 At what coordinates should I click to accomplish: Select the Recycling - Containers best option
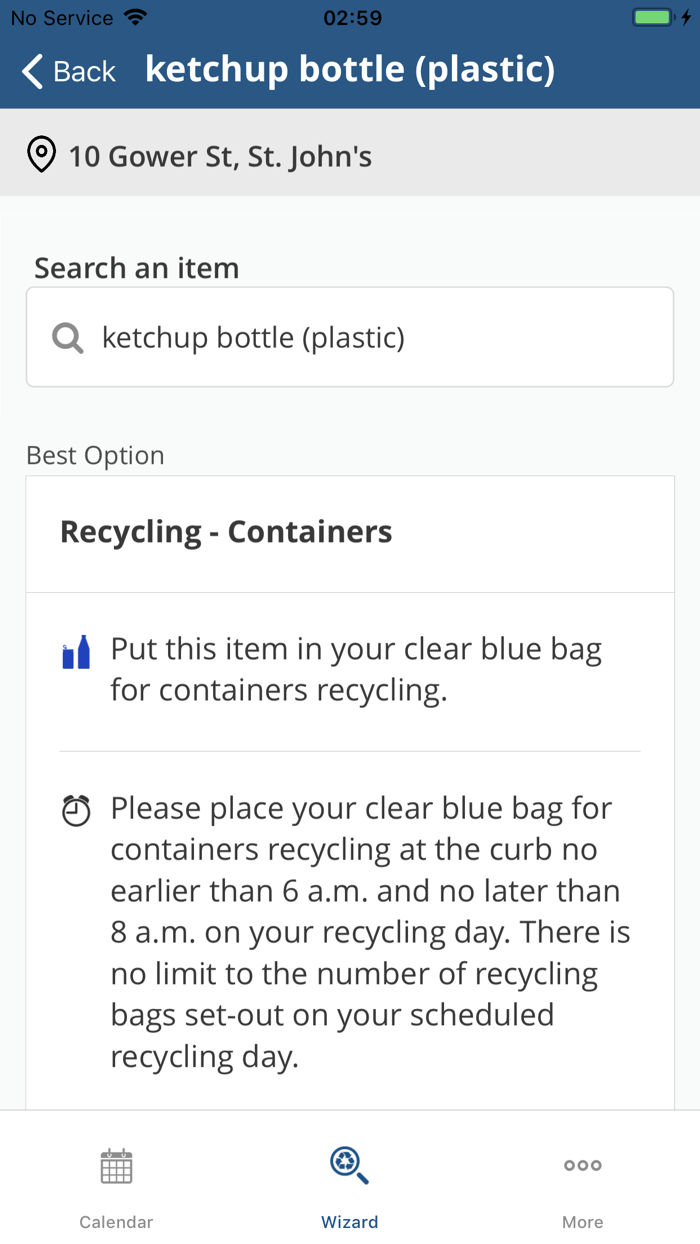(226, 531)
